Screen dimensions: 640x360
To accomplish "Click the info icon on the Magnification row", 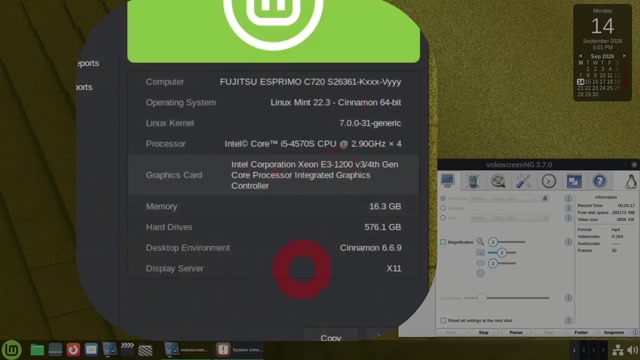I will pos(568,242).
